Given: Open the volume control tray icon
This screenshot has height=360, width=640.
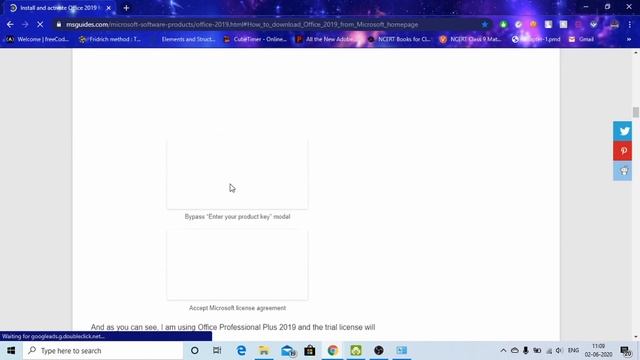Looking at the screenshot, I should coord(559,351).
